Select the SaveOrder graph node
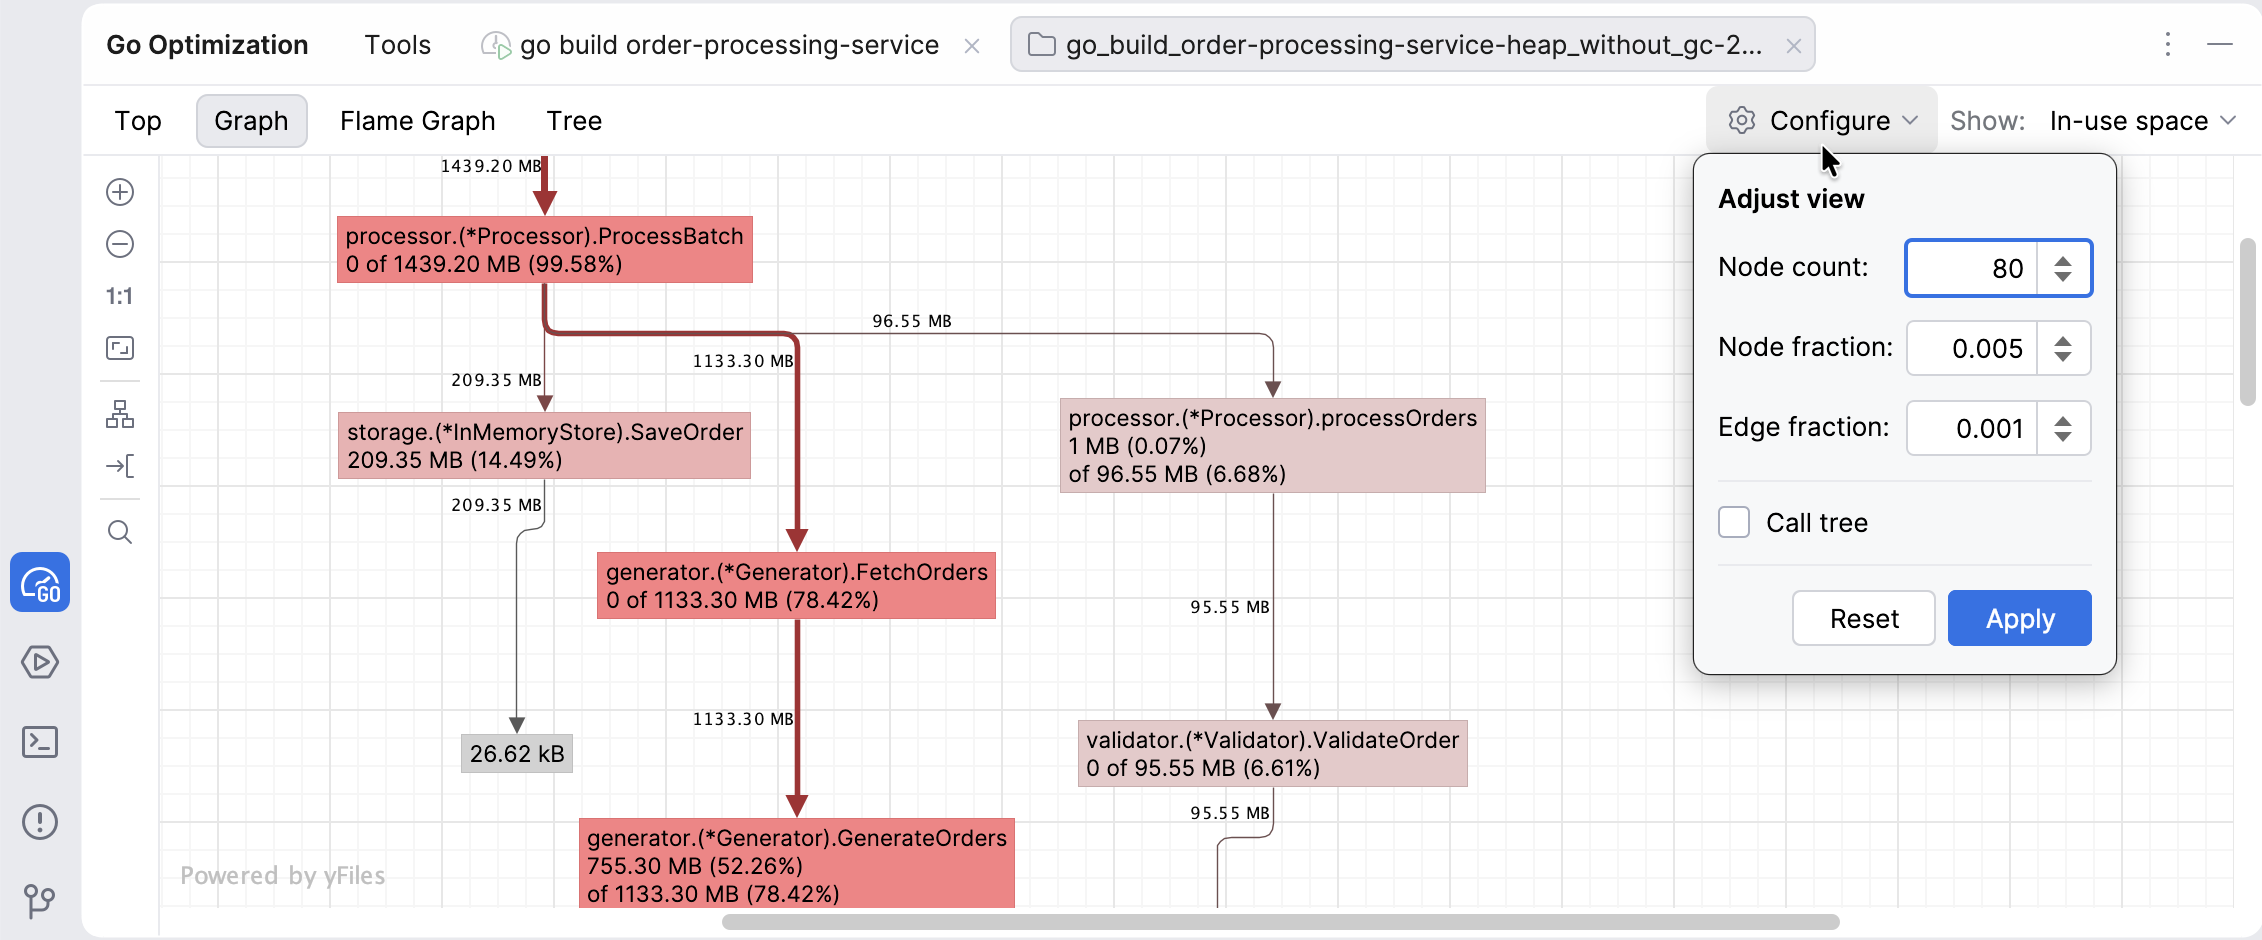The height and width of the screenshot is (940, 2262). click(544, 446)
